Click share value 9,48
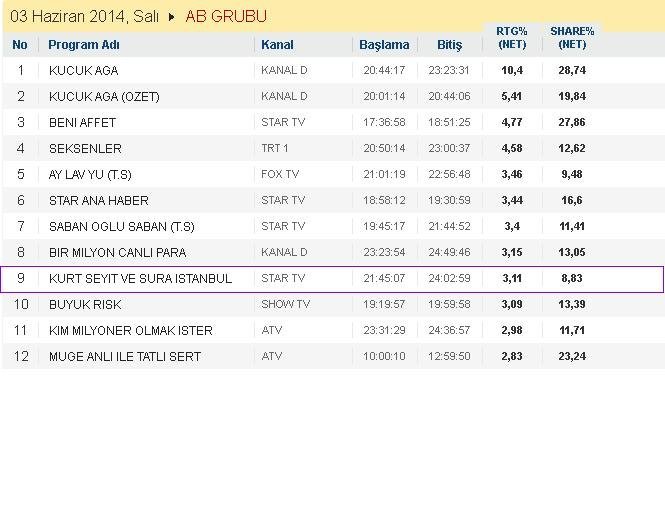The width and height of the screenshot is (665, 512). (572, 174)
